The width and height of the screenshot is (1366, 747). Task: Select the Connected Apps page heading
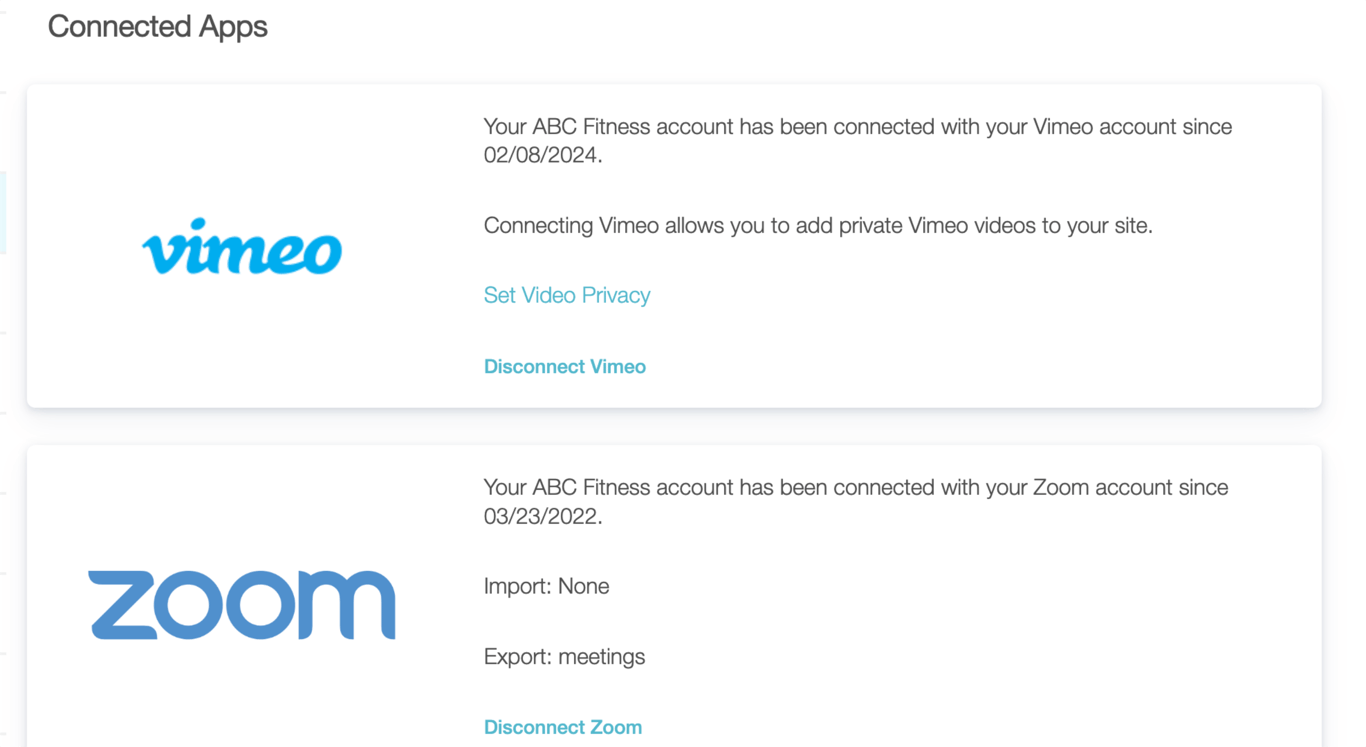157,27
